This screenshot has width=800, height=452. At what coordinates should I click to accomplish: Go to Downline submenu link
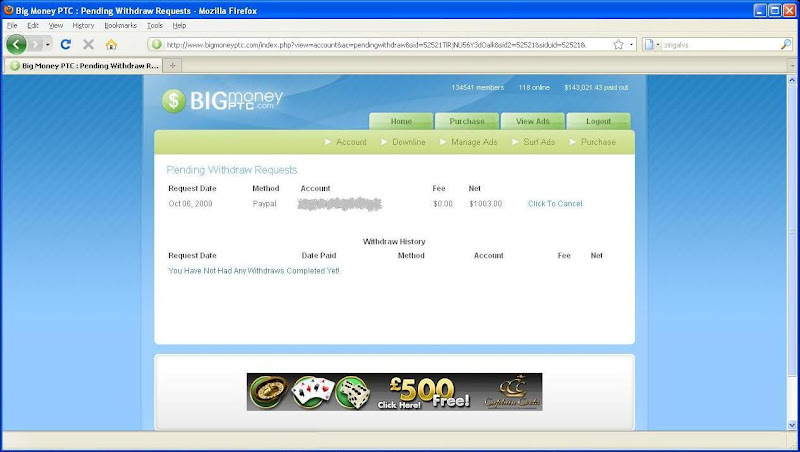(x=409, y=142)
